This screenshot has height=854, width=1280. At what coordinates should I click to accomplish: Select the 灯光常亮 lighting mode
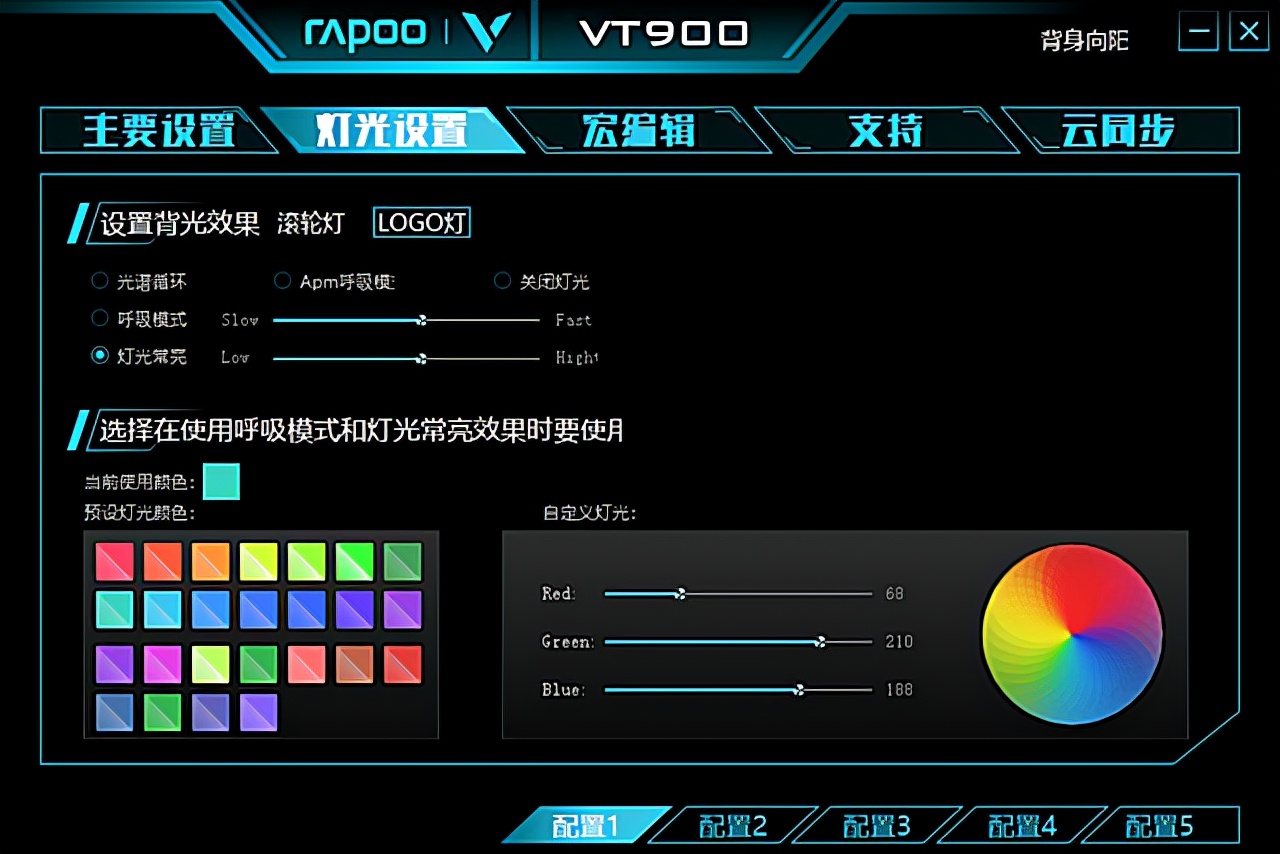[100, 356]
